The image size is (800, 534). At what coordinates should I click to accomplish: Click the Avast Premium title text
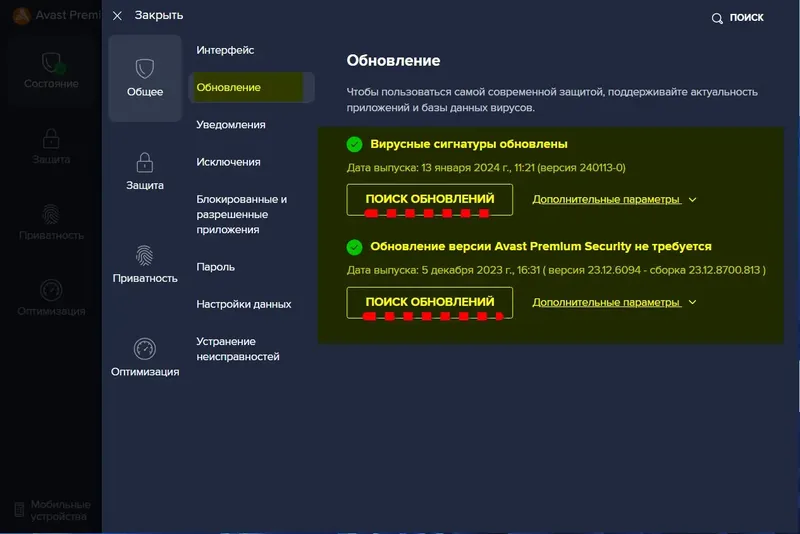[x=68, y=15]
